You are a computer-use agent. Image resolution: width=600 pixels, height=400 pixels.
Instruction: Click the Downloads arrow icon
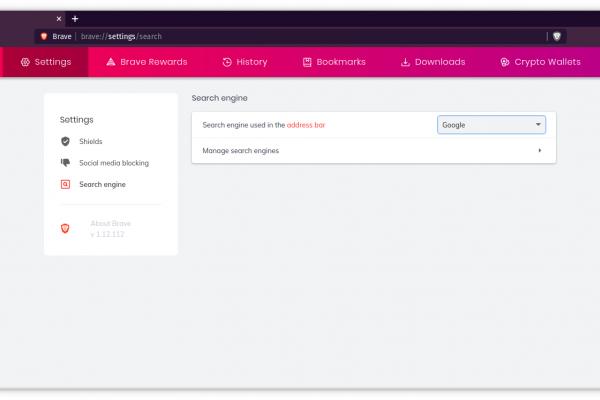click(x=405, y=62)
